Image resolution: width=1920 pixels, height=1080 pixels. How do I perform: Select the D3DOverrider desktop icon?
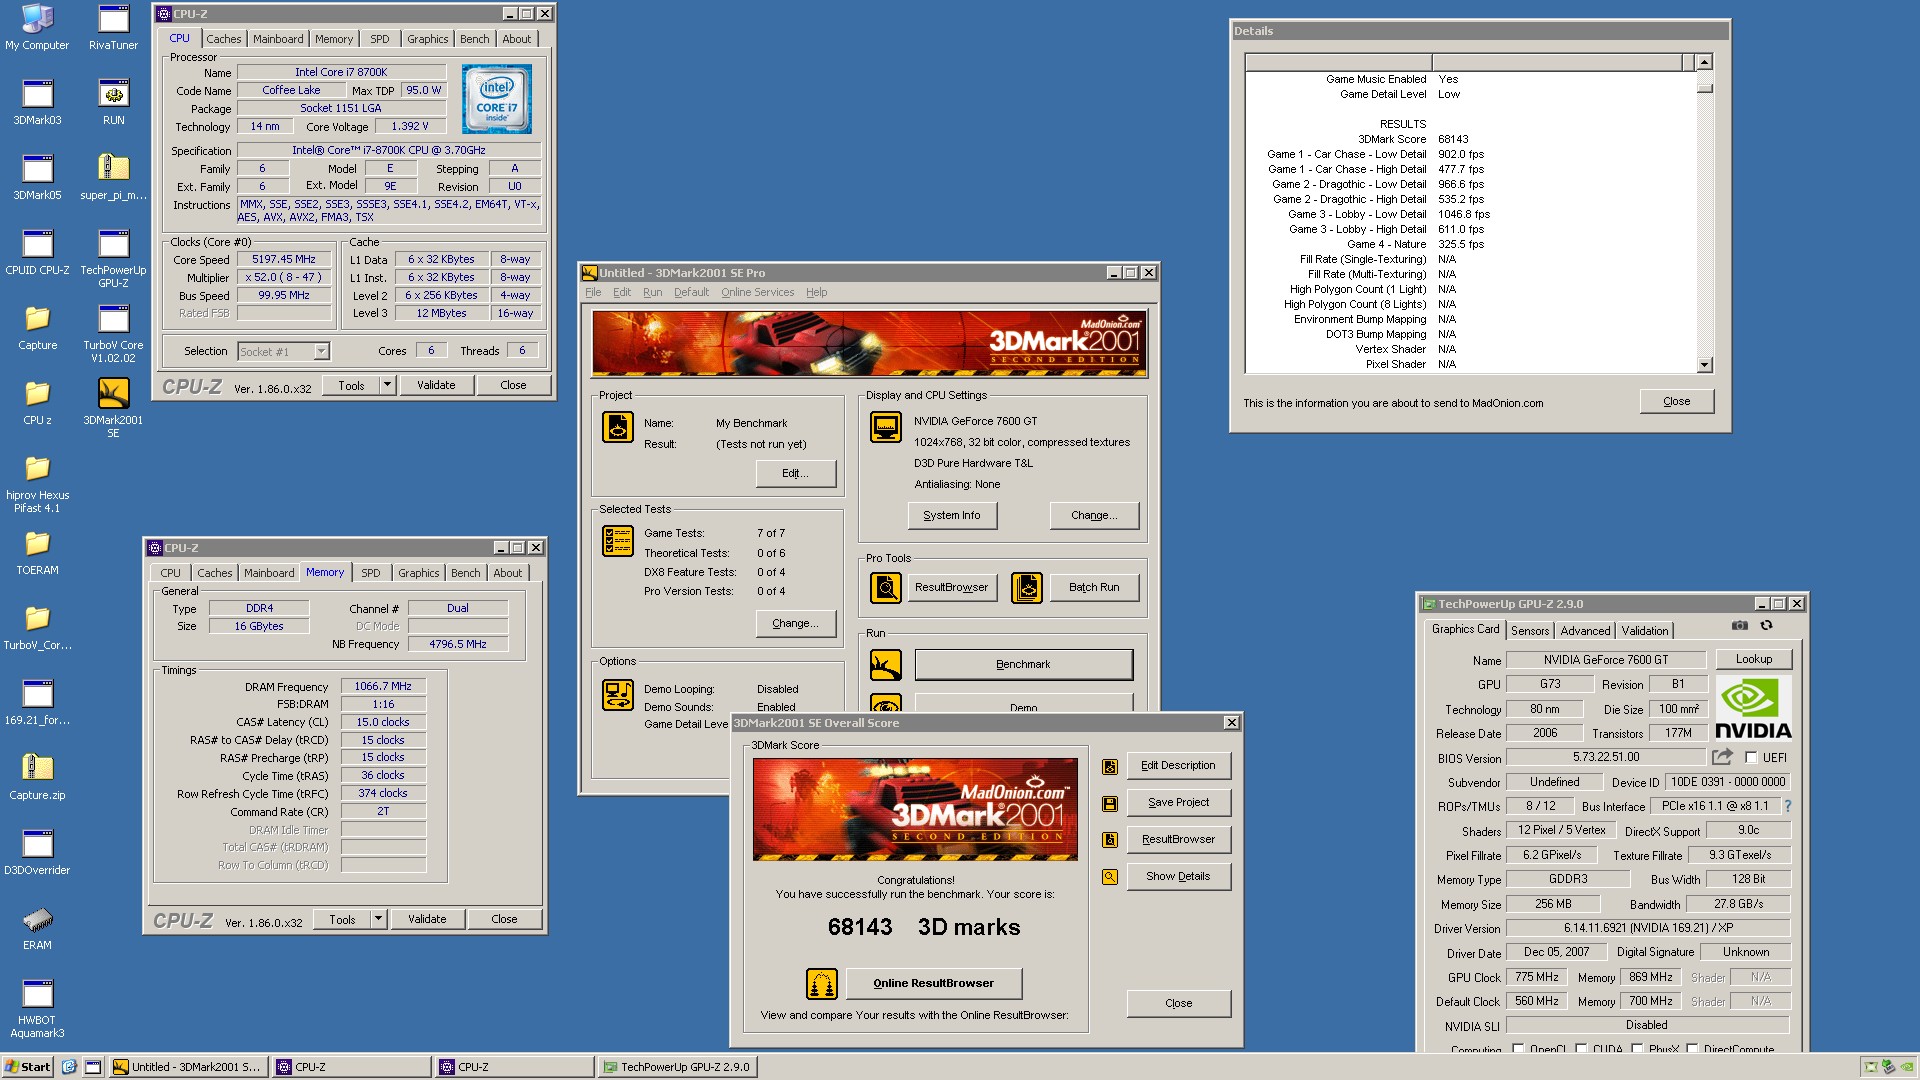click(37, 852)
